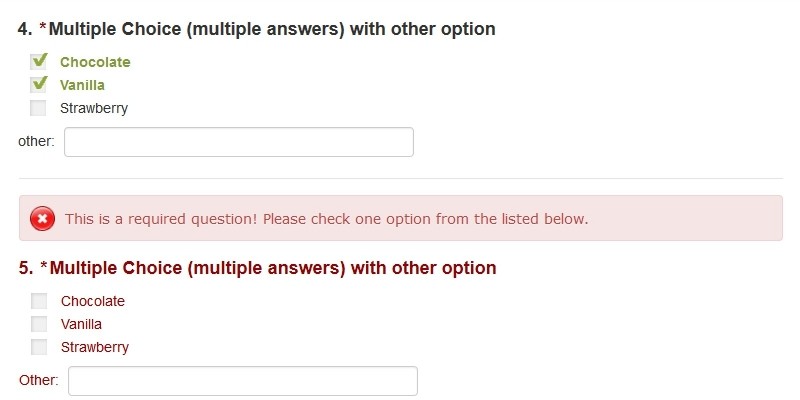The image size is (800, 400).
Task: Uncheck the Vanilla checkbox in question 4
Action: pyautogui.click(x=39, y=85)
